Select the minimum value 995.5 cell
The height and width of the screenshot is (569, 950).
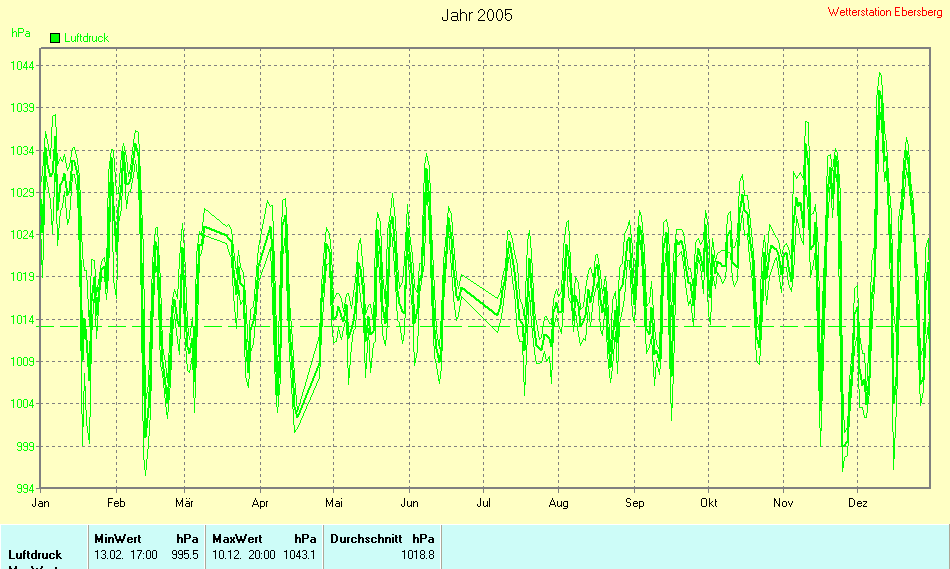tap(185, 554)
